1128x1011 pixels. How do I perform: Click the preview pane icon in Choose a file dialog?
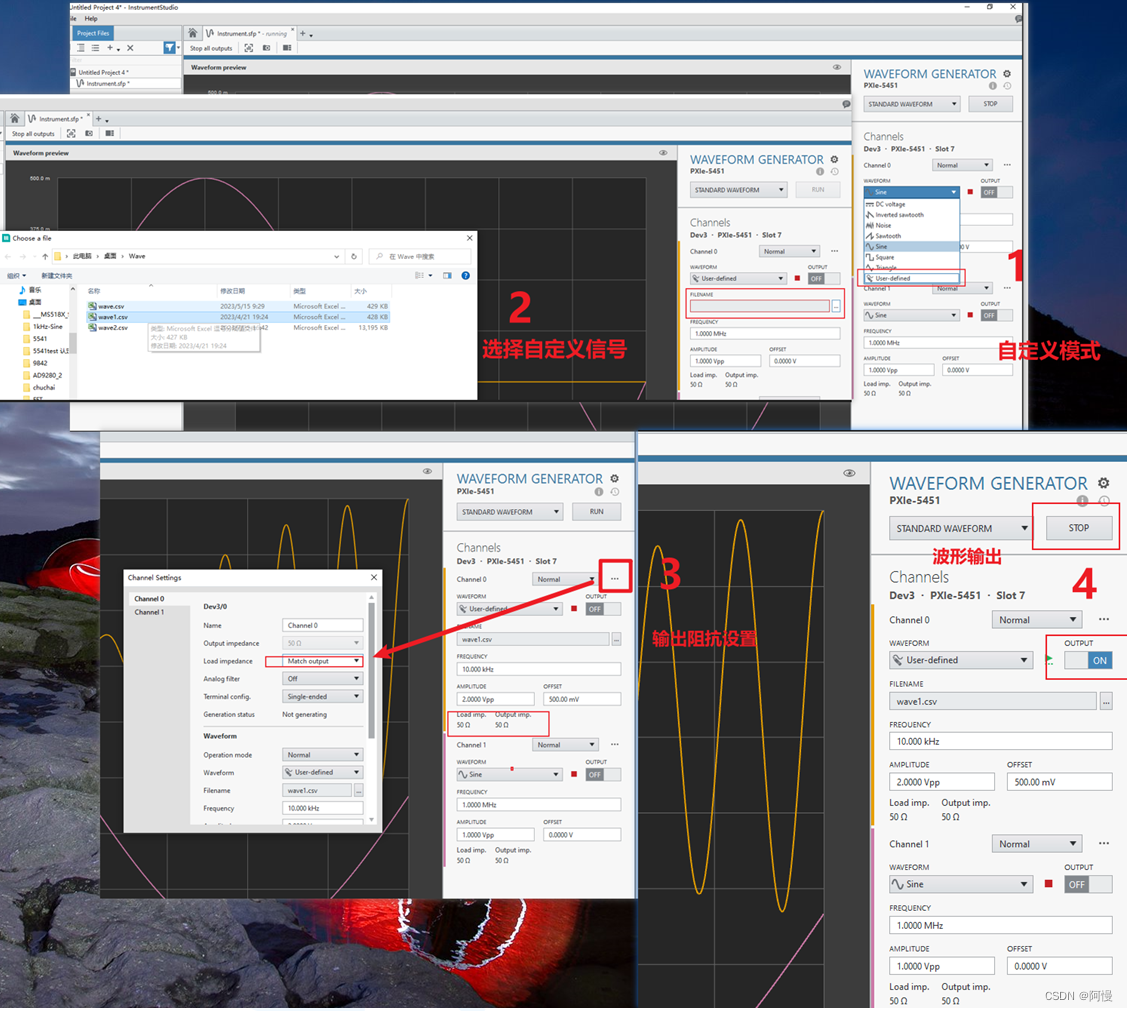[447, 276]
